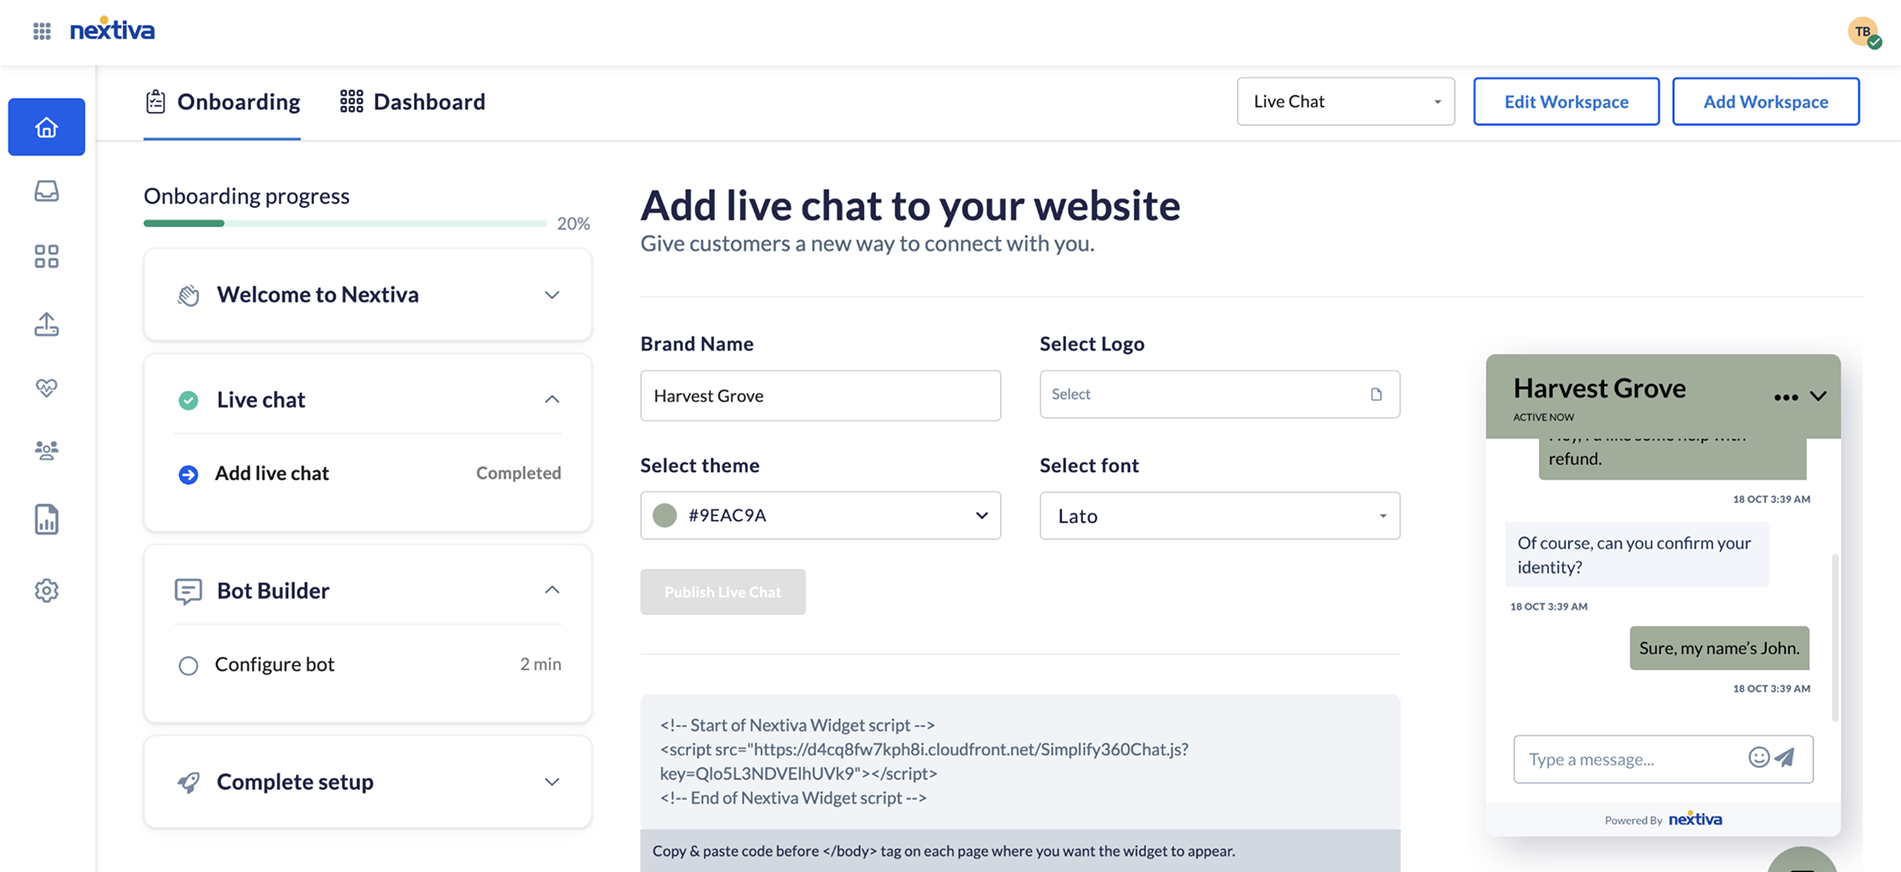The height and width of the screenshot is (872, 1901).
Task: Click the Add Workspace button
Action: pos(1765,102)
